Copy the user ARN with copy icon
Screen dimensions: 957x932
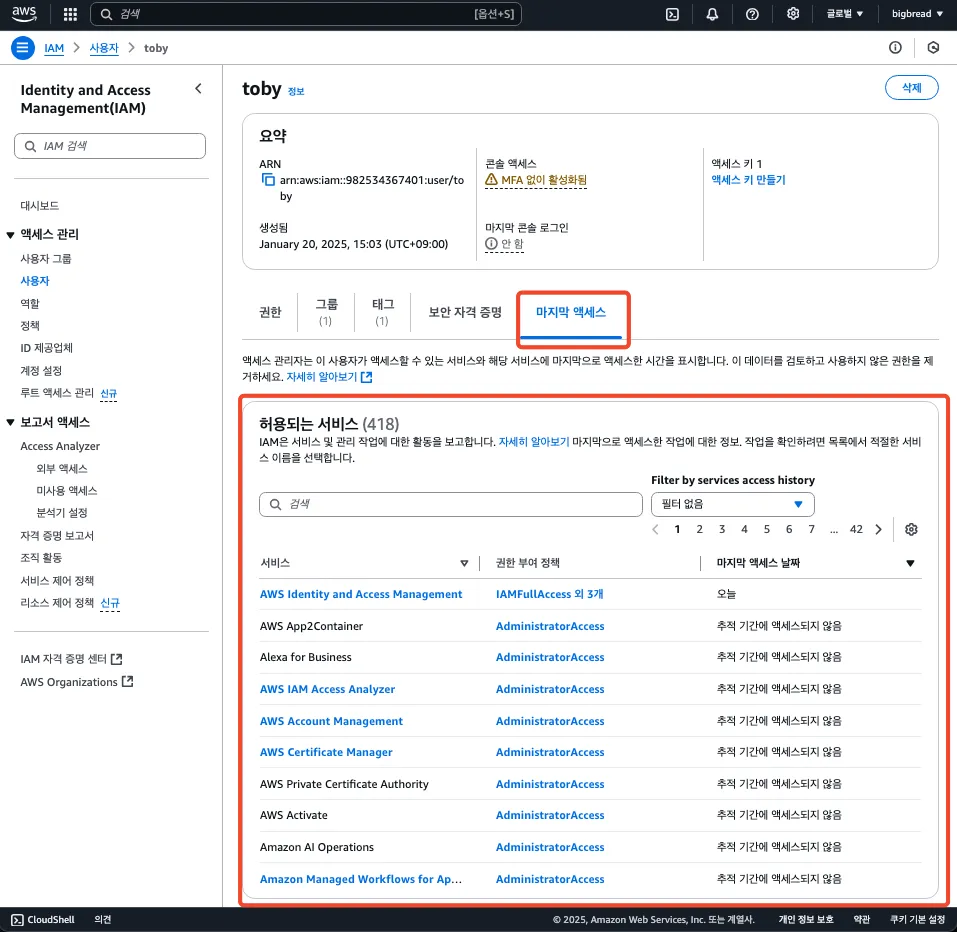[268, 179]
